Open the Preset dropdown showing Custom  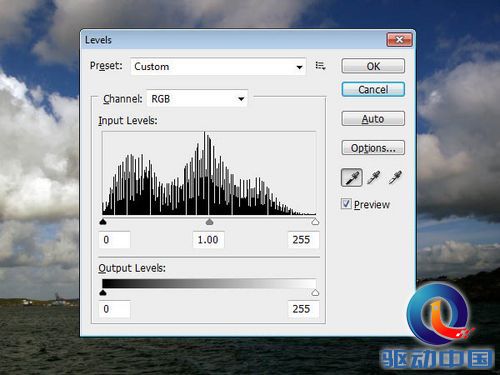click(x=218, y=67)
